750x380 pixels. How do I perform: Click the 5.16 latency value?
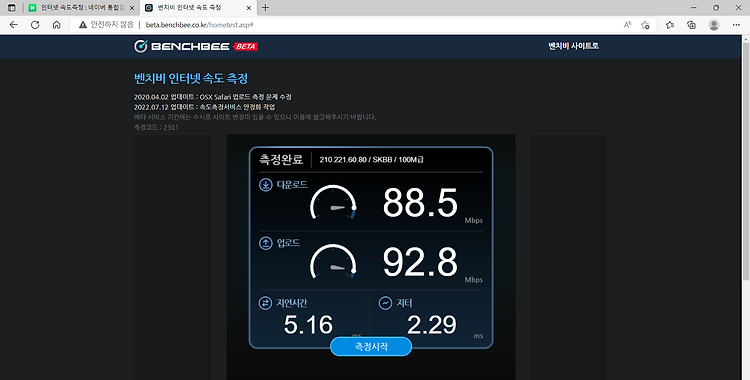pos(308,325)
